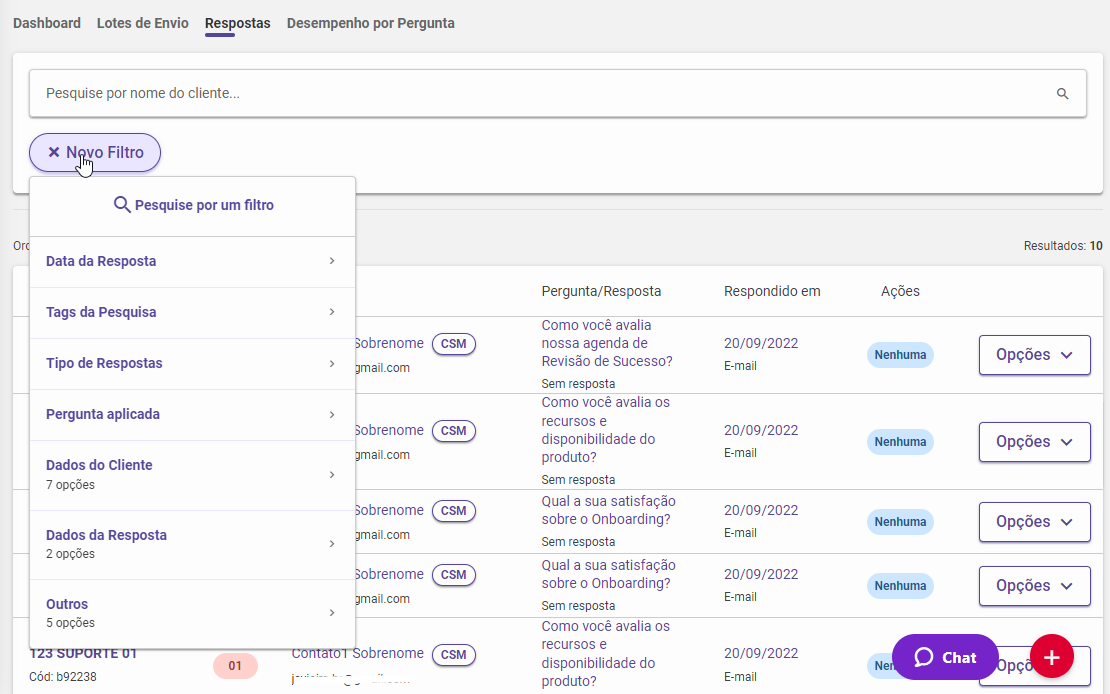
Task: Click the red plus floating button
Action: pyautogui.click(x=1051, y=657)
